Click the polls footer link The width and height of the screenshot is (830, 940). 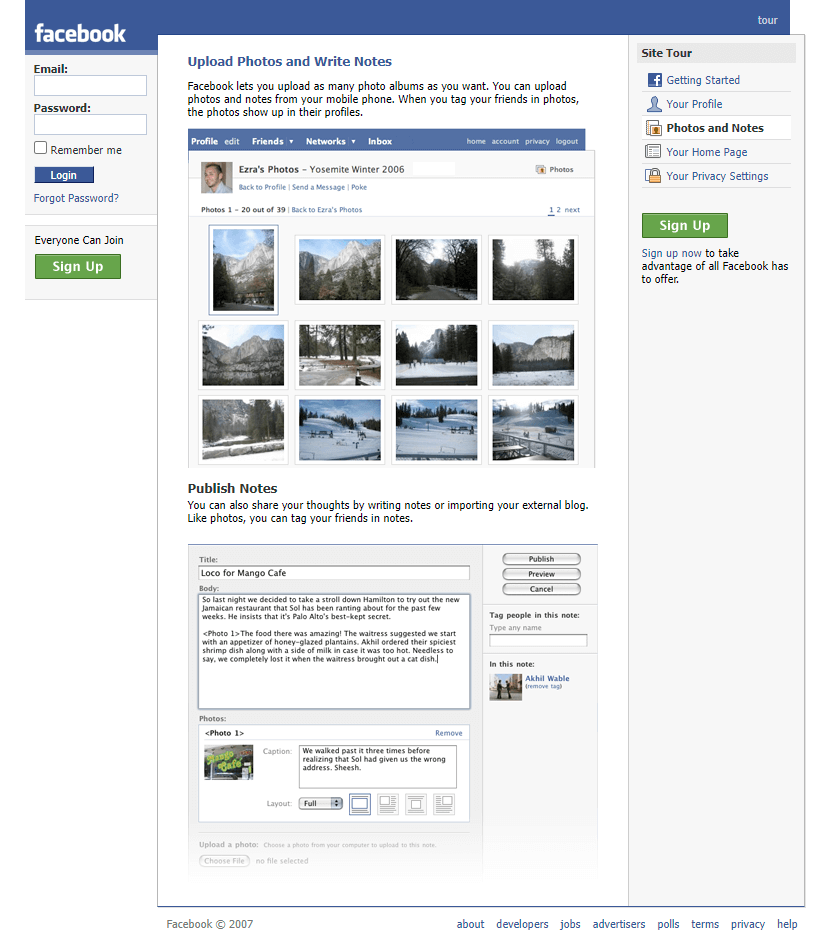pyautogui.click(x=668, y=924)
